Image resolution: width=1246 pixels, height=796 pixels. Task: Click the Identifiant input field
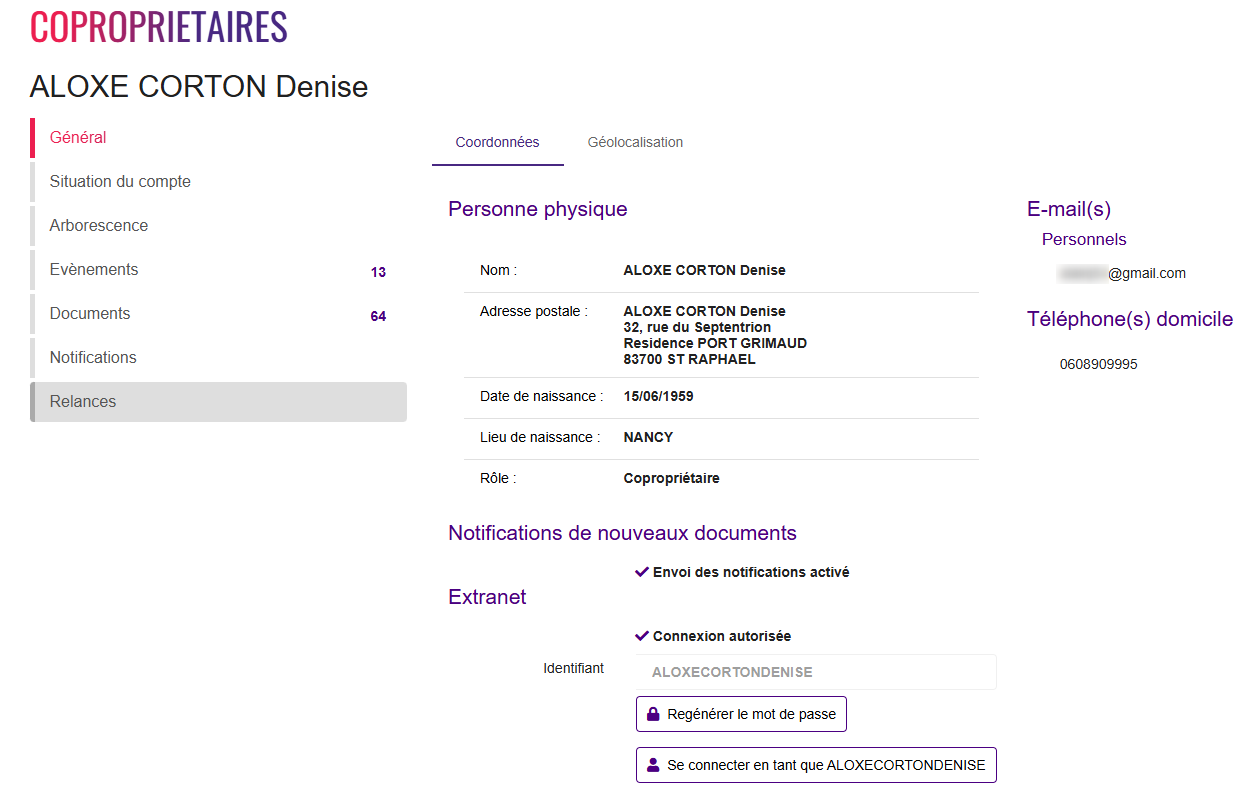pyautogui.click(x=816, y=673)
